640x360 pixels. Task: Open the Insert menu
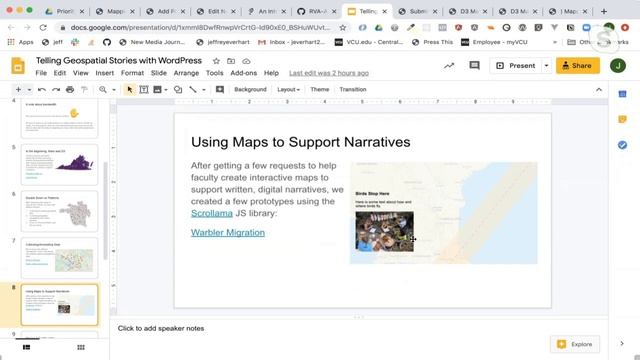[105, 73]
